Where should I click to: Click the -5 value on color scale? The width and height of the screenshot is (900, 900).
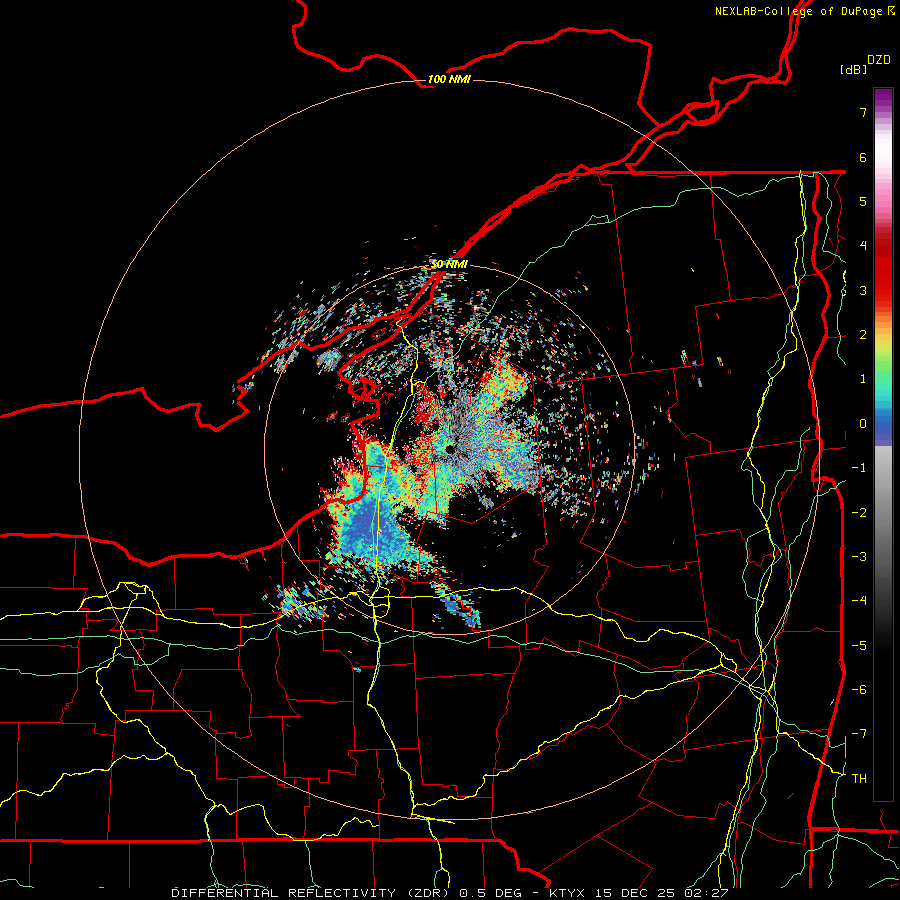coord(859,646)
